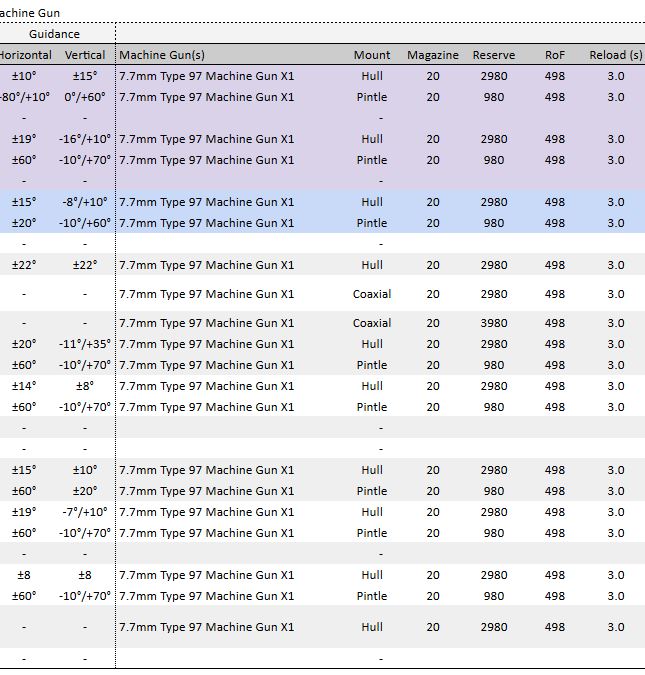The image size is (645, 675).
Task: Select horizontal ±20° beside -11°/+35°
Action: pos(24,344)
